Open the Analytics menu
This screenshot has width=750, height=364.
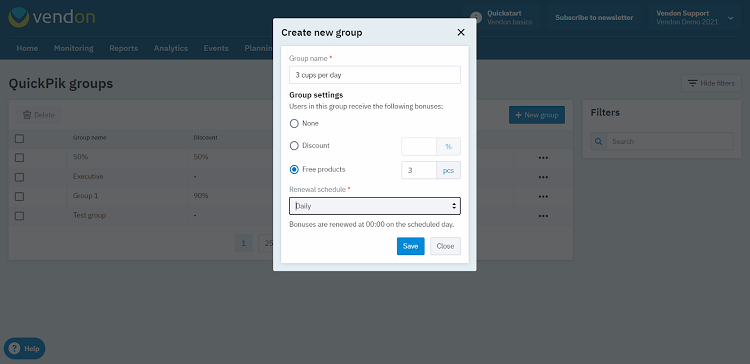(171, 48)
